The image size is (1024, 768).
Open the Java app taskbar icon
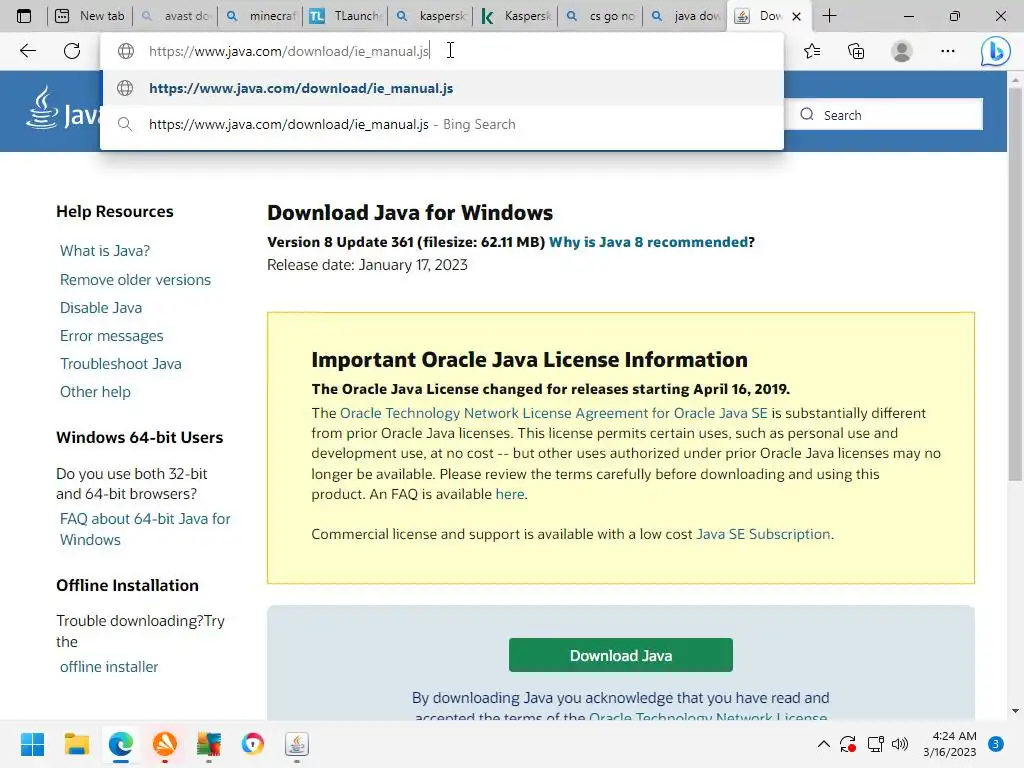click(296, 744)
